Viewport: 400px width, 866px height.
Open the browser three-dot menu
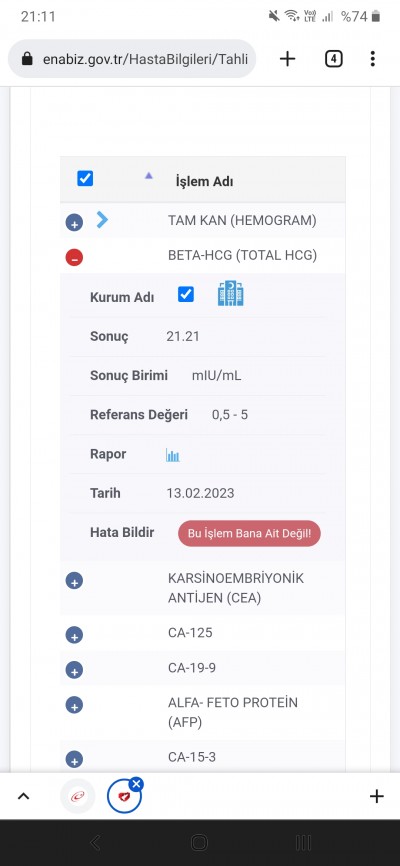pyautogui.click(x=373, y=59)
